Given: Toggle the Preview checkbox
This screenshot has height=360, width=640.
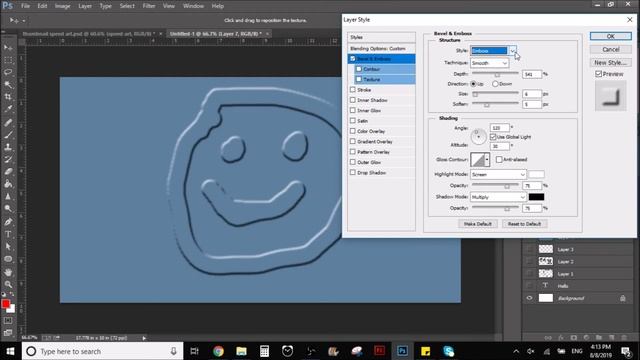Looking at the screenshot, I should point(598,74).
